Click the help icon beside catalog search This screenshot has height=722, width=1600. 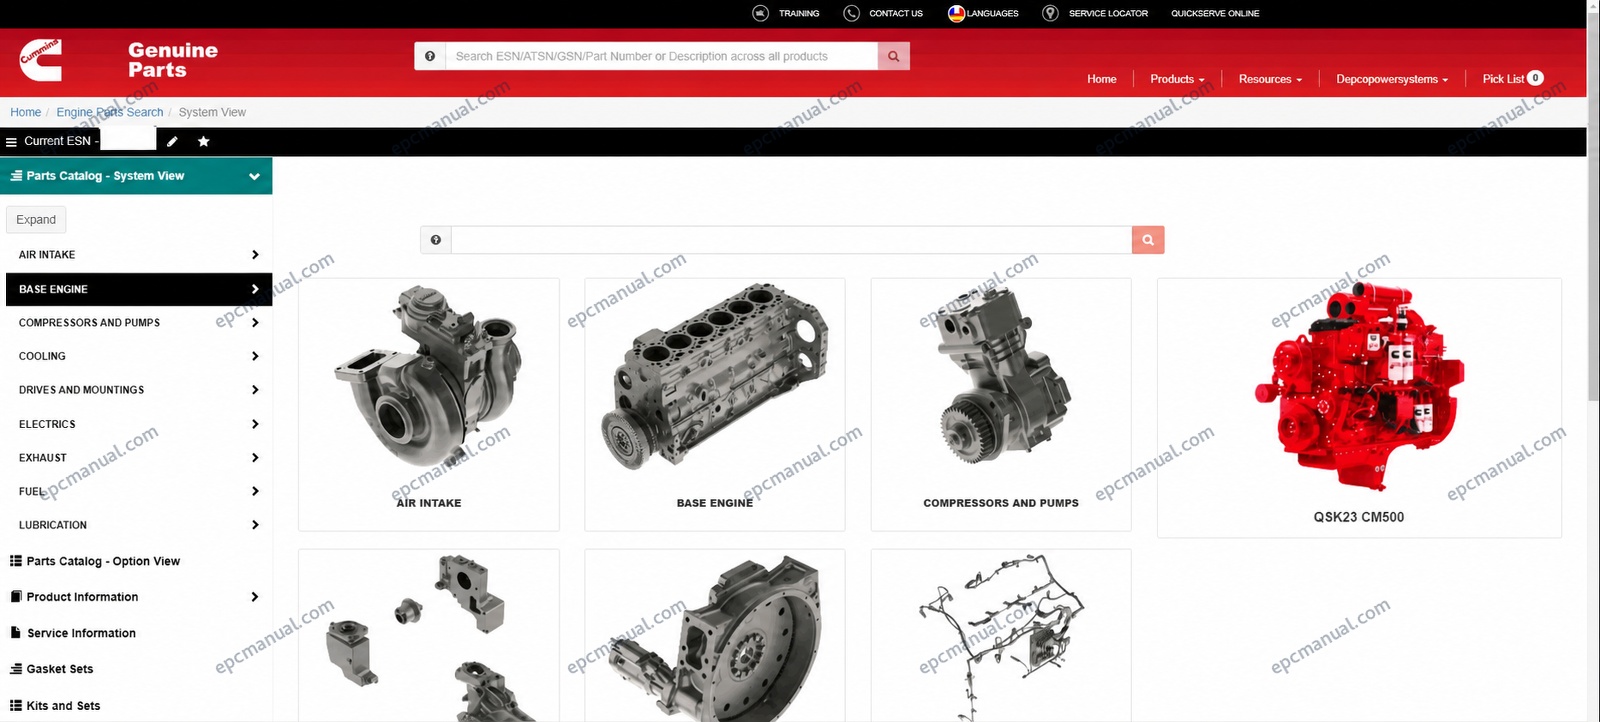point(436,240)
